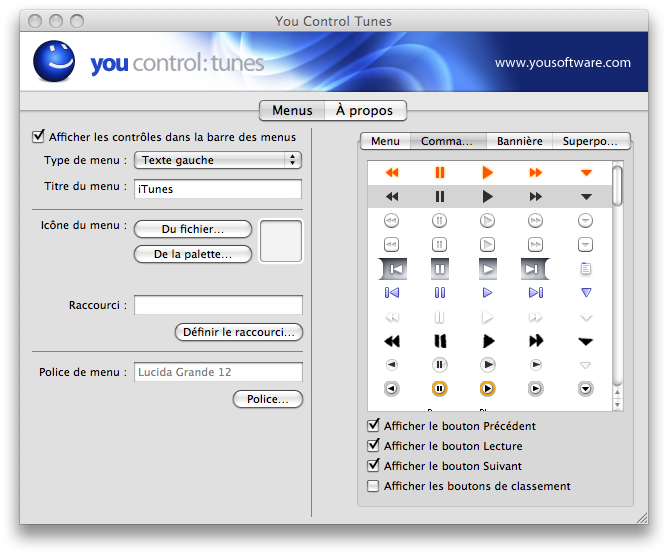Click the orange-ringed pause button icon

click(440, 389)
